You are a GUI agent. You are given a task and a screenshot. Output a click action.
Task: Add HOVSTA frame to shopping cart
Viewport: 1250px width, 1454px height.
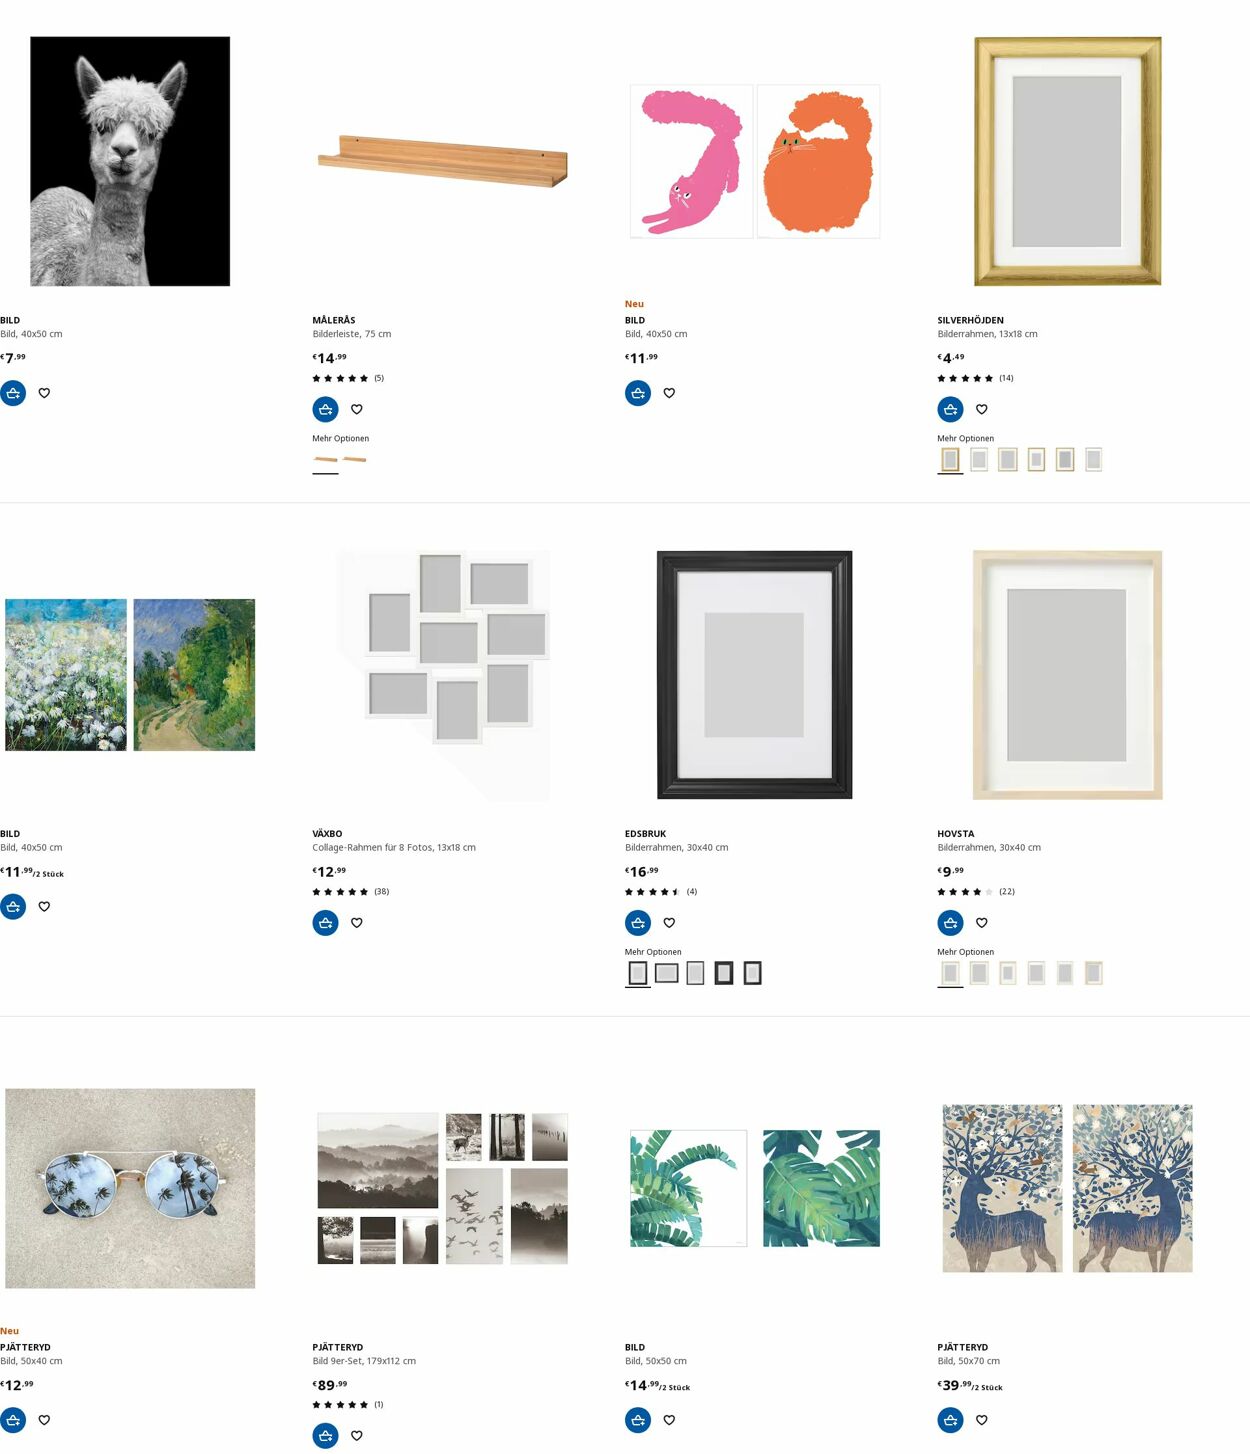pyautogui.click(x=951, y=923)
